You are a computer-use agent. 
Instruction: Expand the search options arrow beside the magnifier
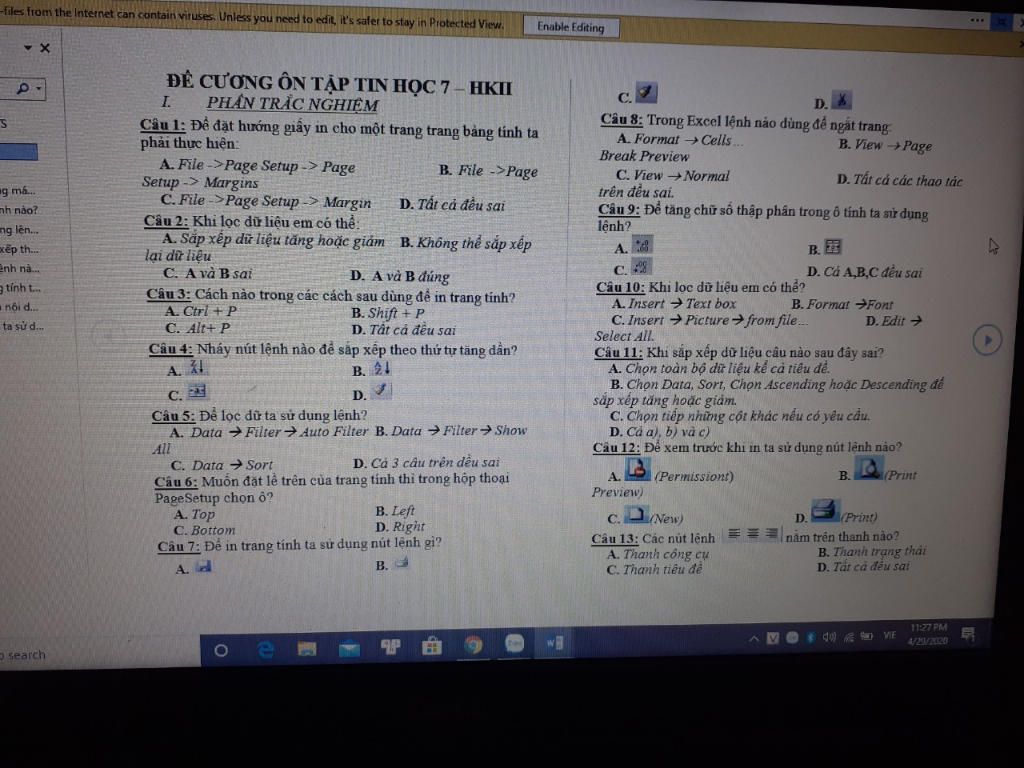39,88
